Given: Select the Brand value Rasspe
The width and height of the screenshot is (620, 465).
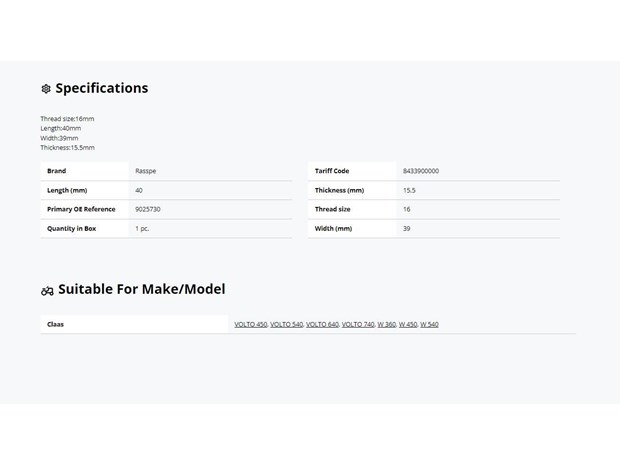Looking at the screenshot, I should click(x=146, y=171).
